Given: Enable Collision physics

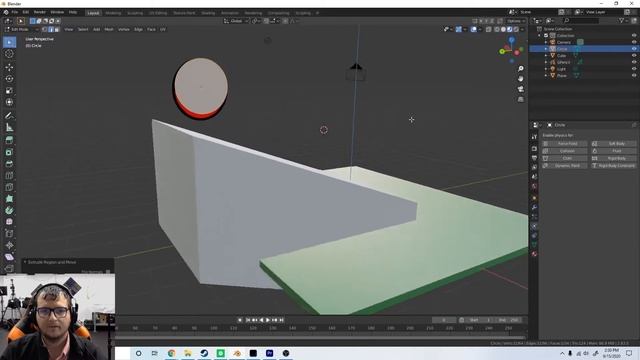Looking at the screenshot, I should pyautogui.click(x=564, y=151).
